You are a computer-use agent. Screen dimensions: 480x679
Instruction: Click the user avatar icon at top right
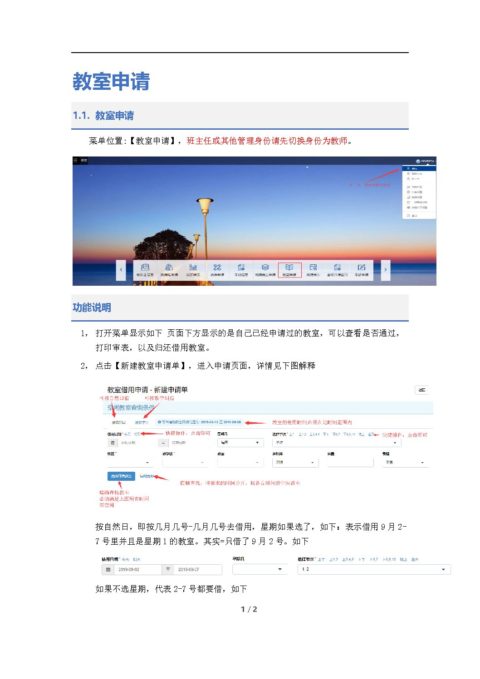[418, 161]
